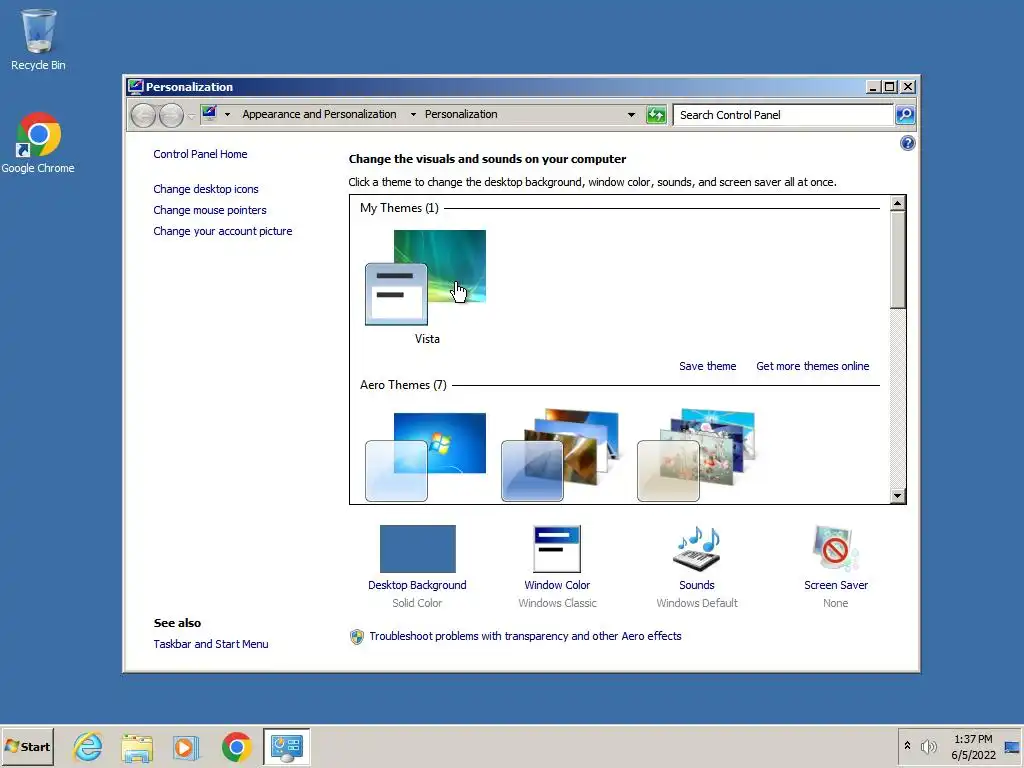The image size is (1024, 768).
Task: Click the green Refresh button
Action: point(656,115)
